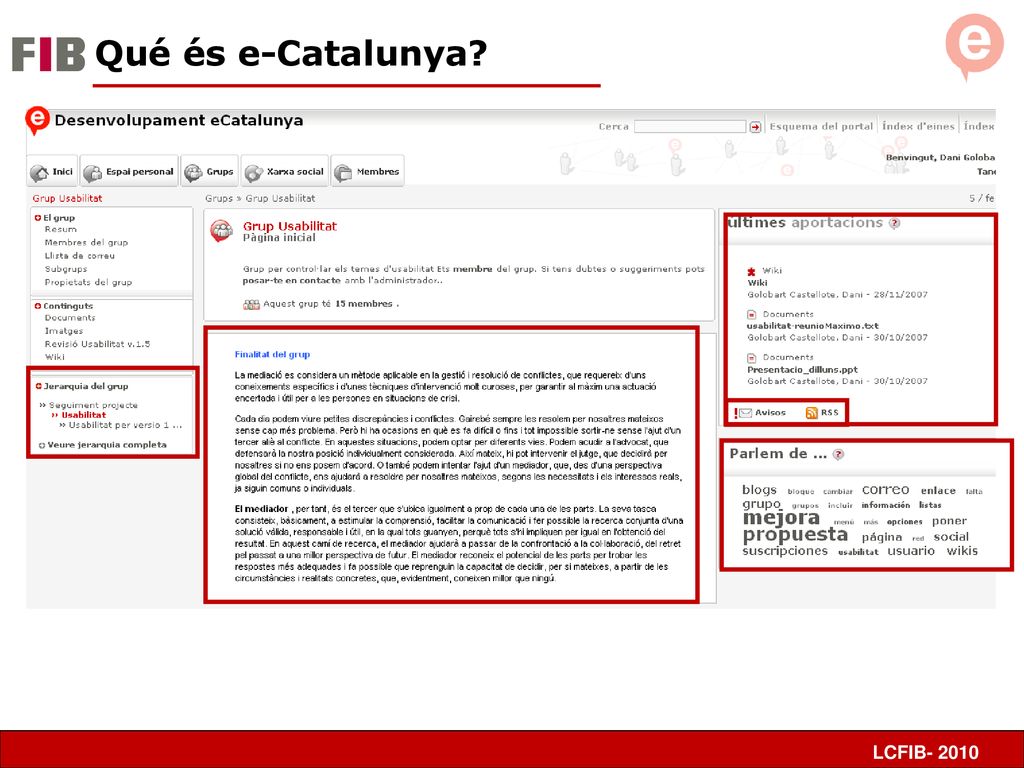Open the Xarxa social tab

click(x=284, y=171)
